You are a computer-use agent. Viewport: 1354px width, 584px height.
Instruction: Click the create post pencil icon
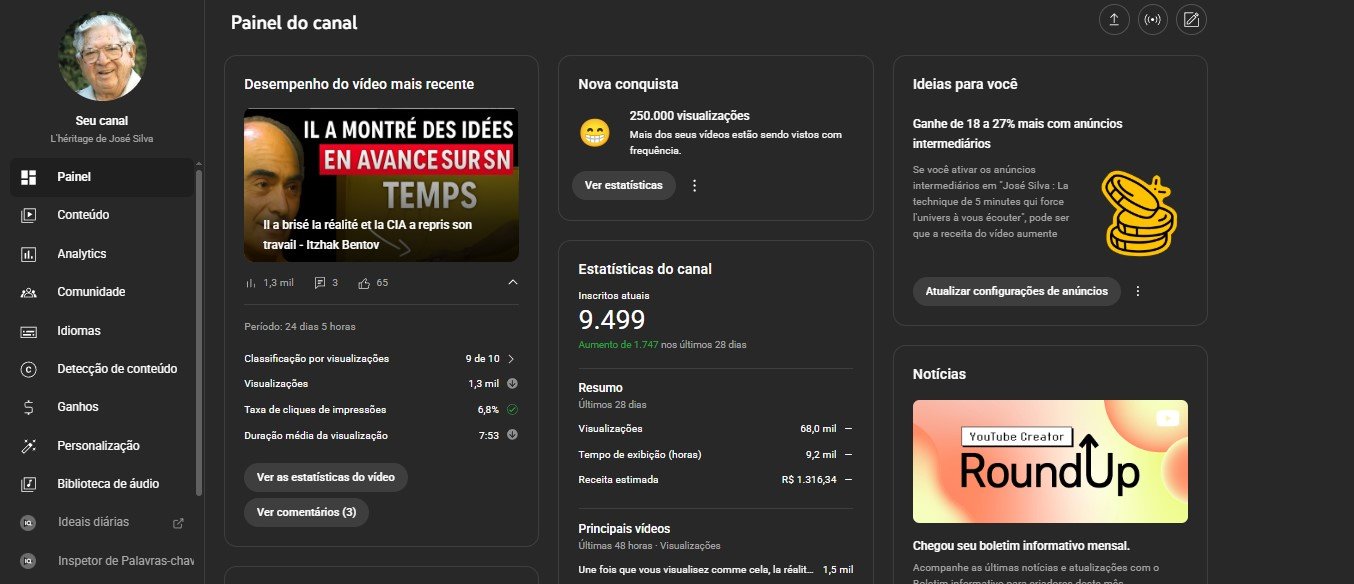[x=1191, y=20]
